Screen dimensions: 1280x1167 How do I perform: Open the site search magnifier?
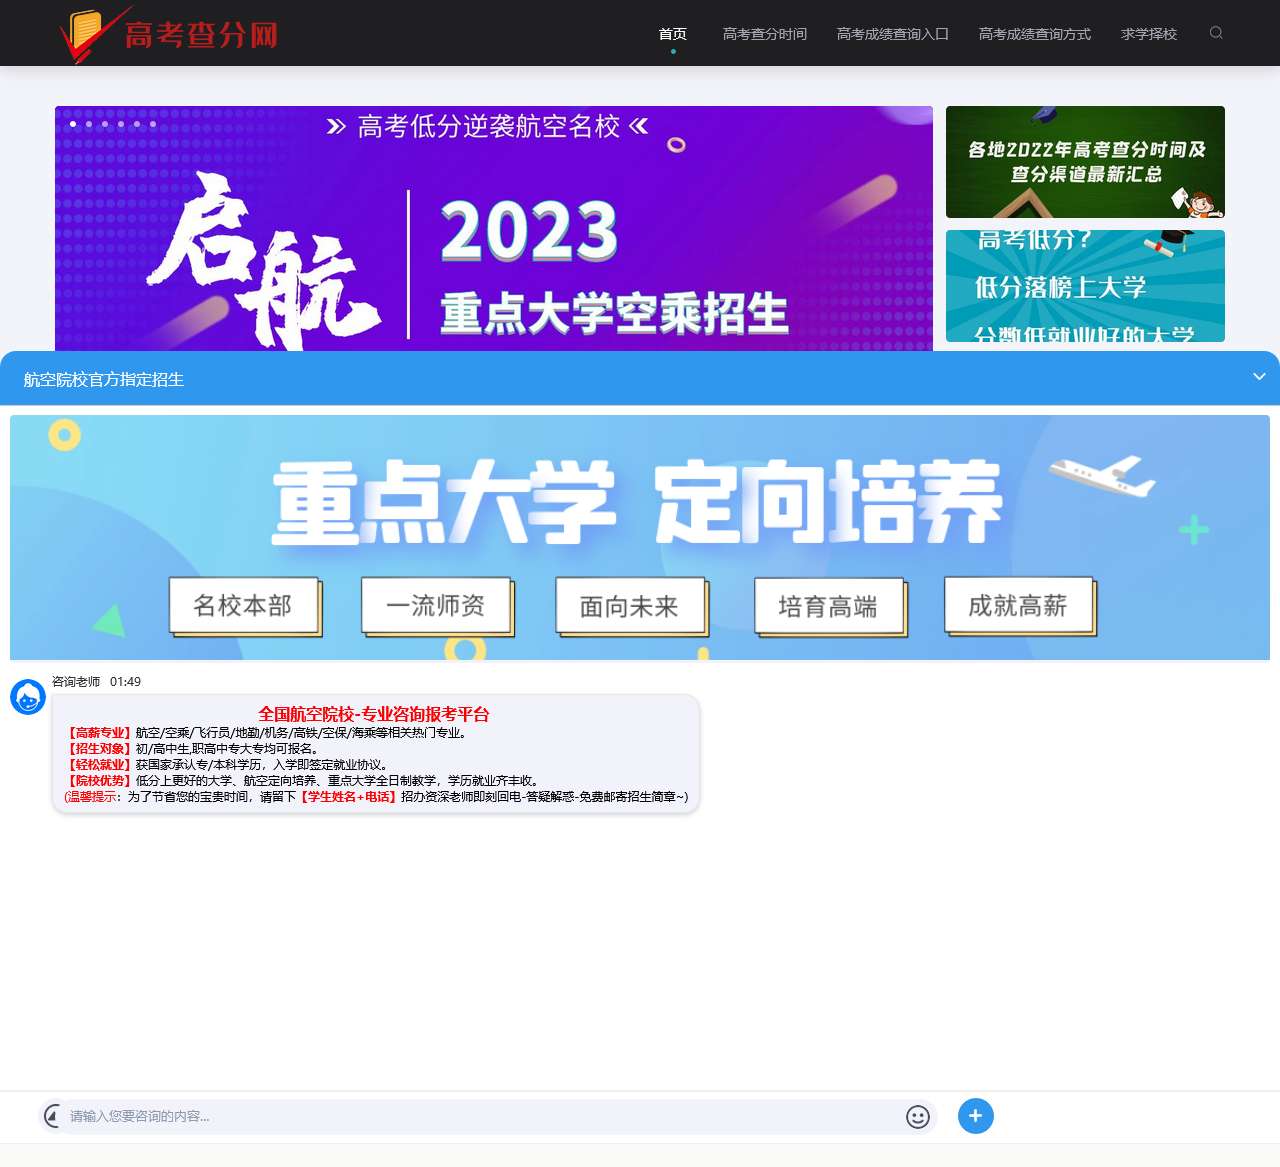(x=1216, y=33)
